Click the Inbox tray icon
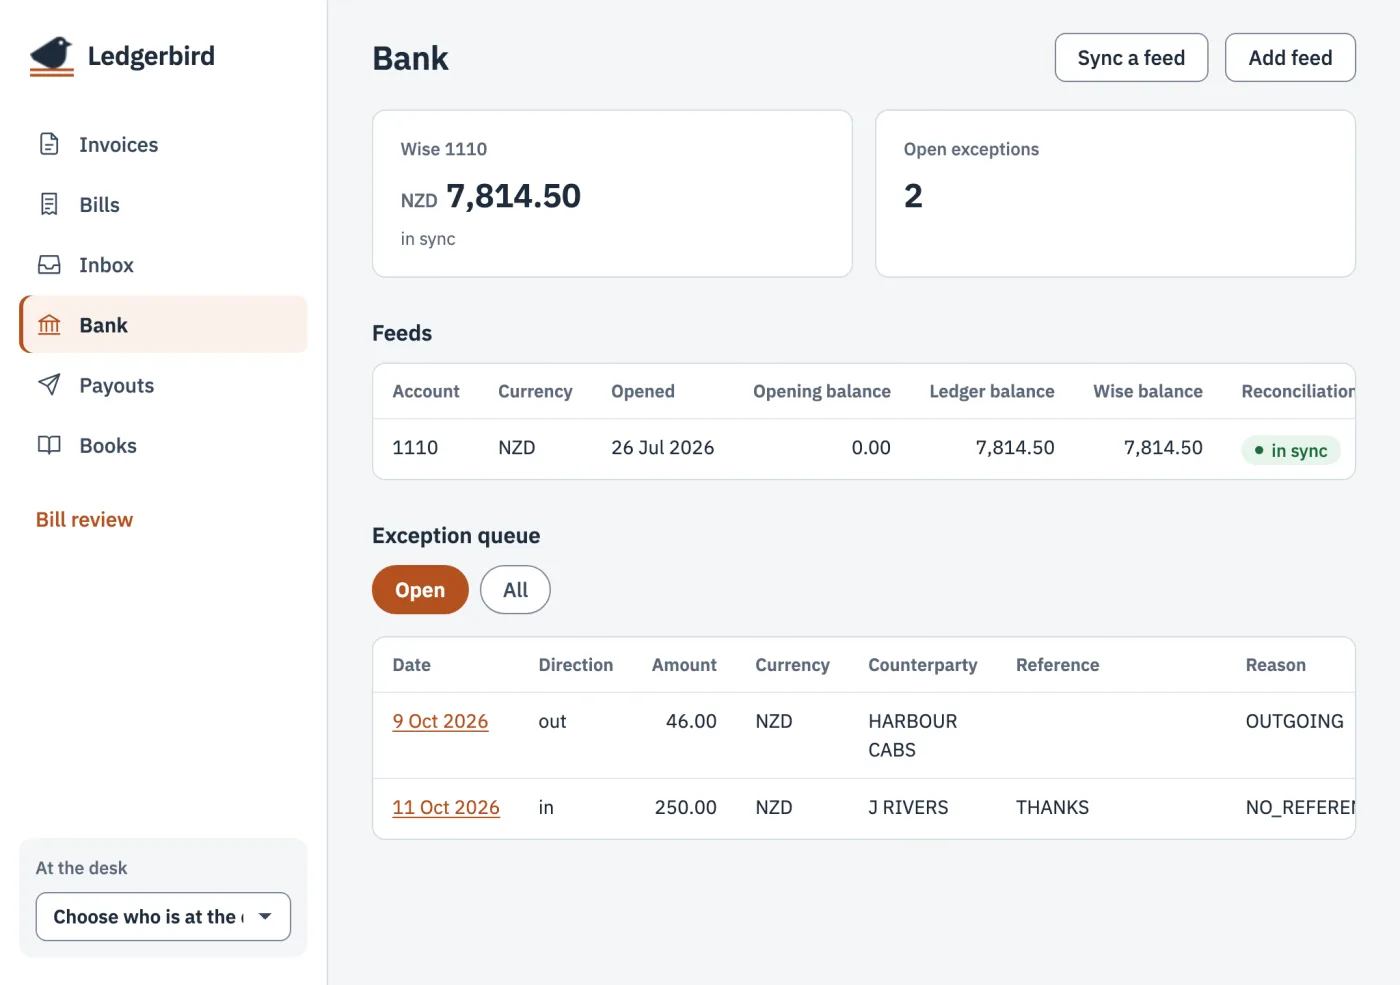The image size is (1400, 985). [x=49, y=265]
